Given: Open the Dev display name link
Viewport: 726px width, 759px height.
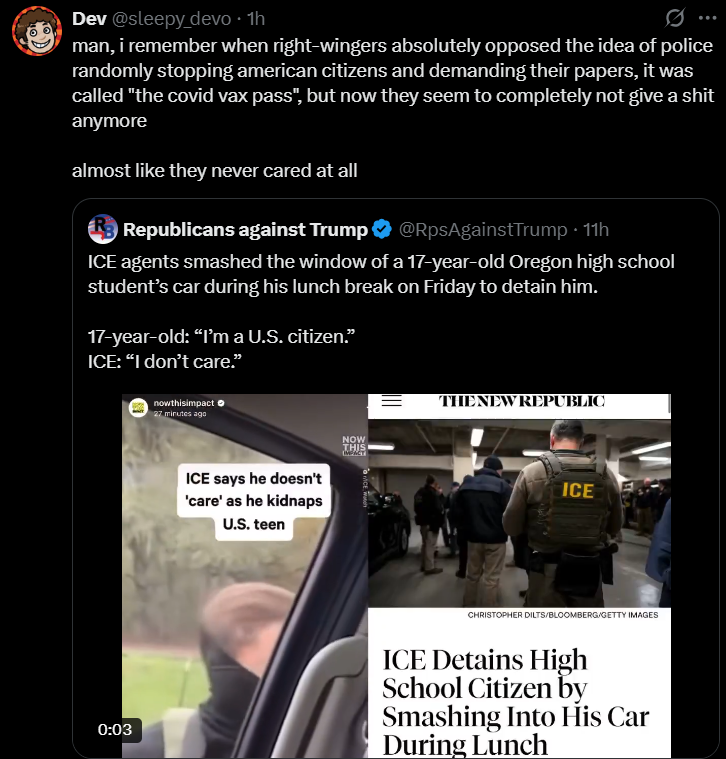Looking at the screenshot, I should [x=89, y=18].
